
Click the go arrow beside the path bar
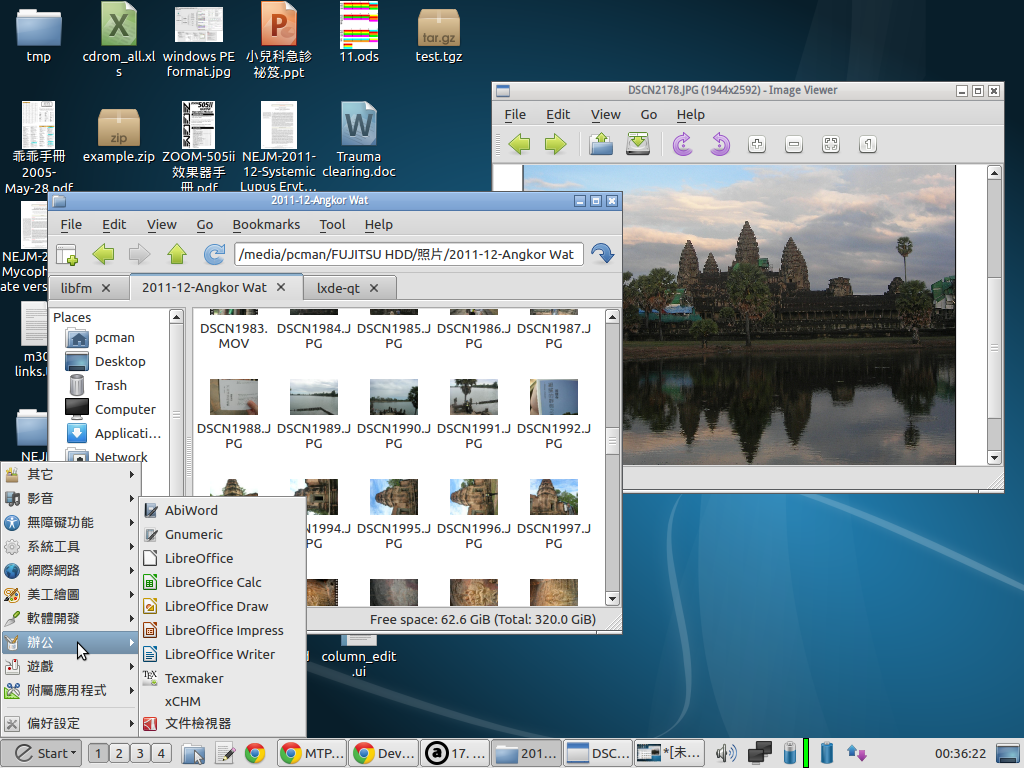[602, 254]
